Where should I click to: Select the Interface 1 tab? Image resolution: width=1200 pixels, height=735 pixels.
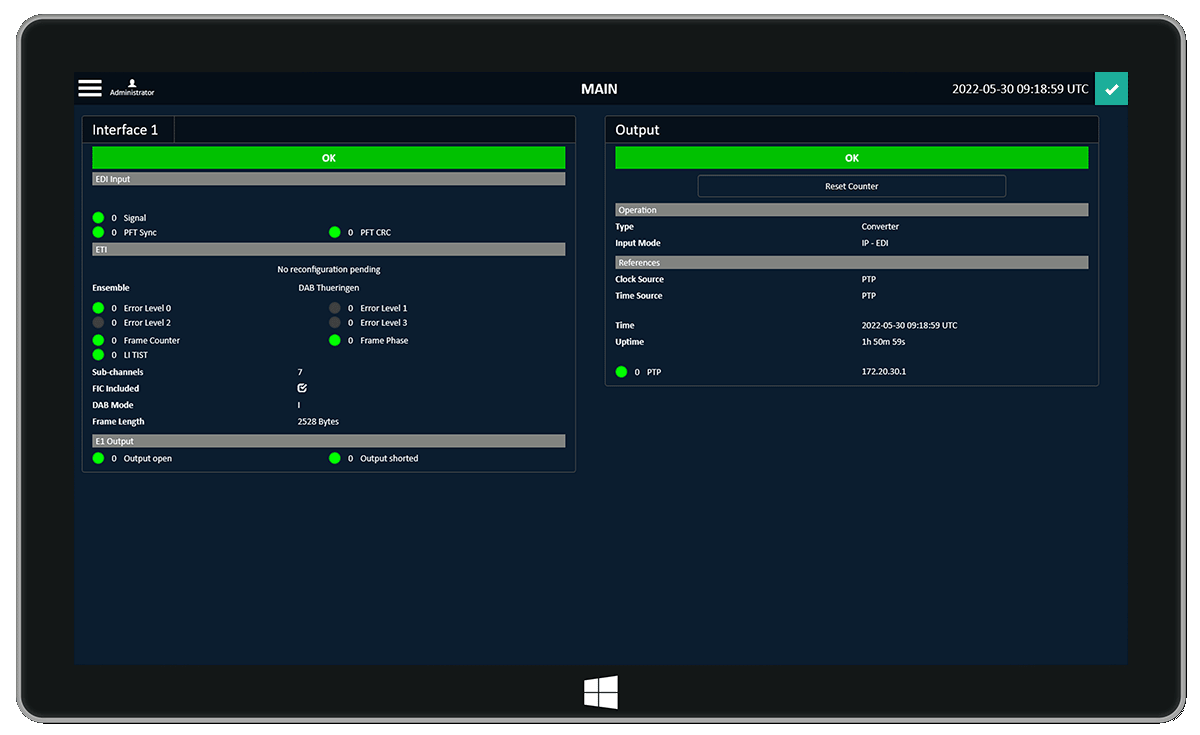(127, 130)
